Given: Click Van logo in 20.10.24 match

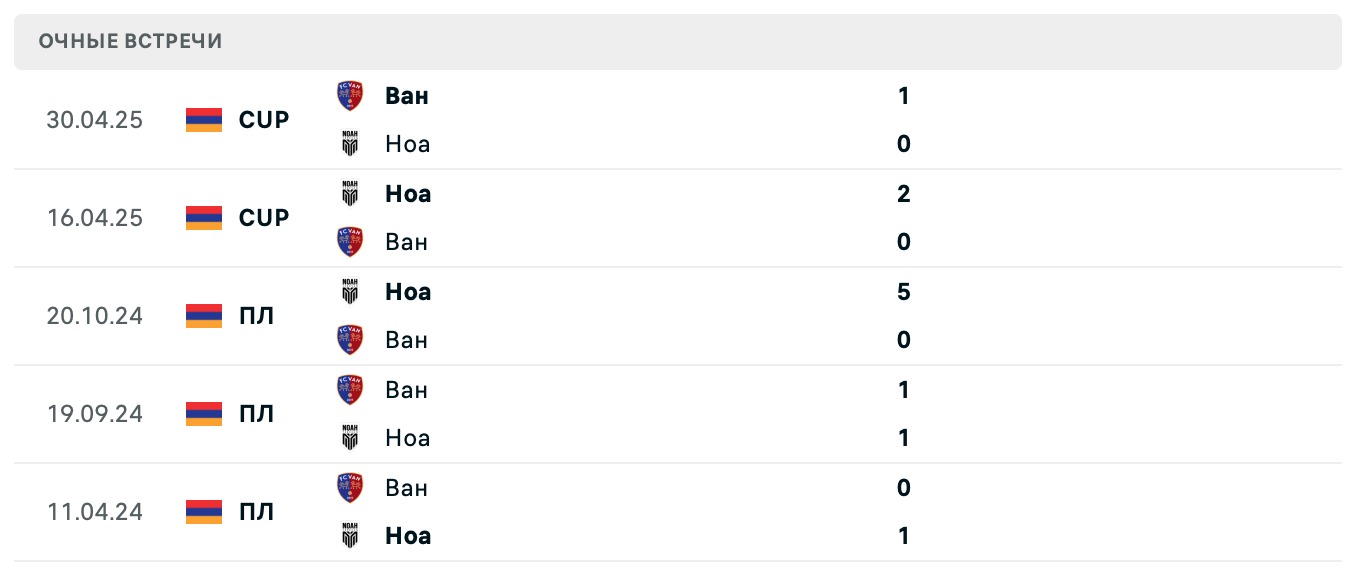Looking at the screenshot, I should point(350,340).
